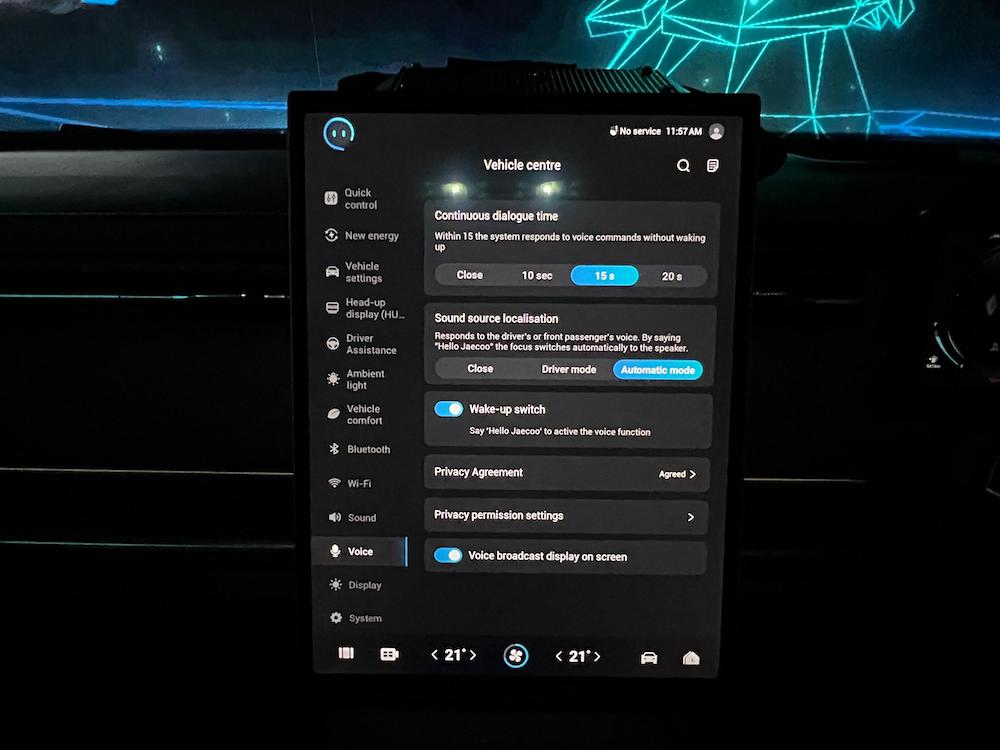Set continuous dialogue time to 10 sec
This screenshot has width=1000, height=750.
[537, 276]
